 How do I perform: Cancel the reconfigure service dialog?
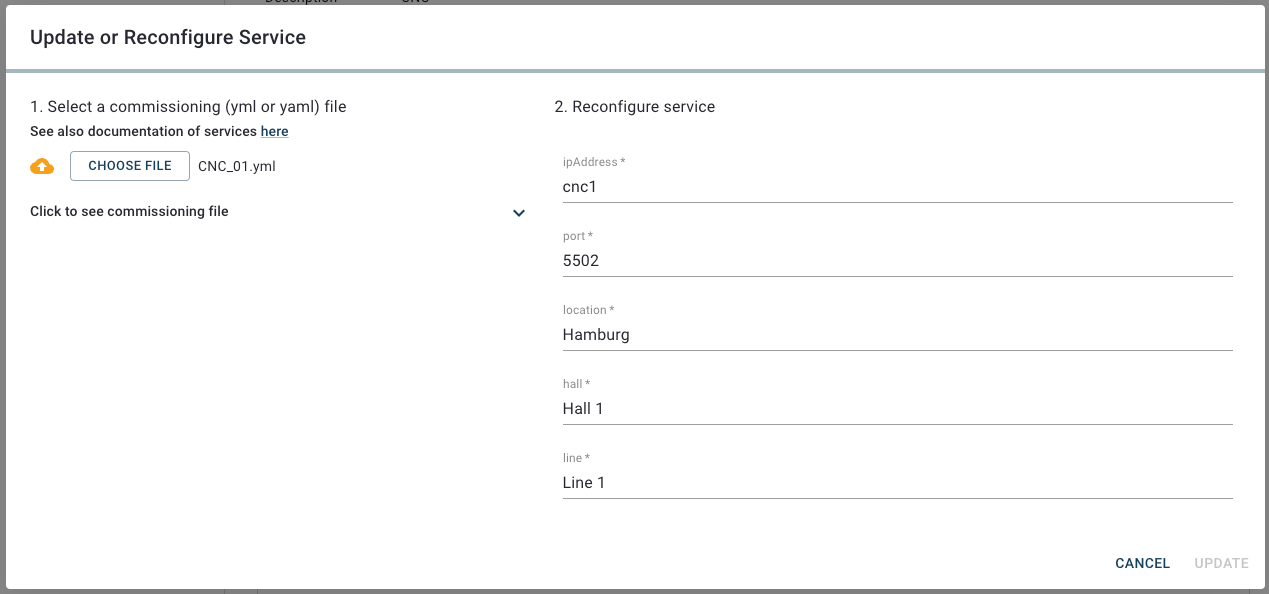[1142, 563]
